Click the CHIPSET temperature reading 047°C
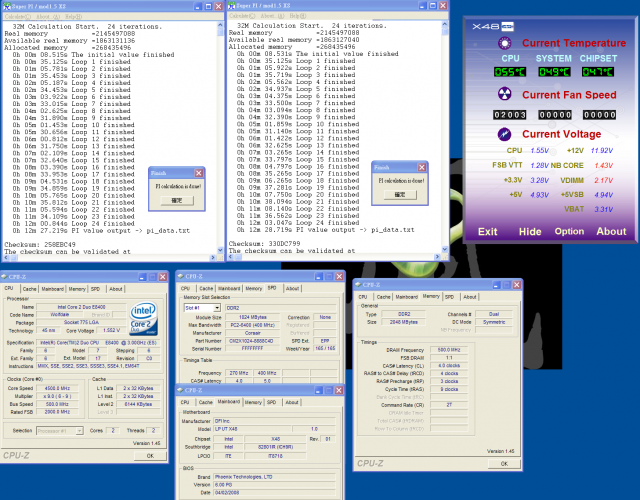Viewport: 640px width, 500px height. 598,72
